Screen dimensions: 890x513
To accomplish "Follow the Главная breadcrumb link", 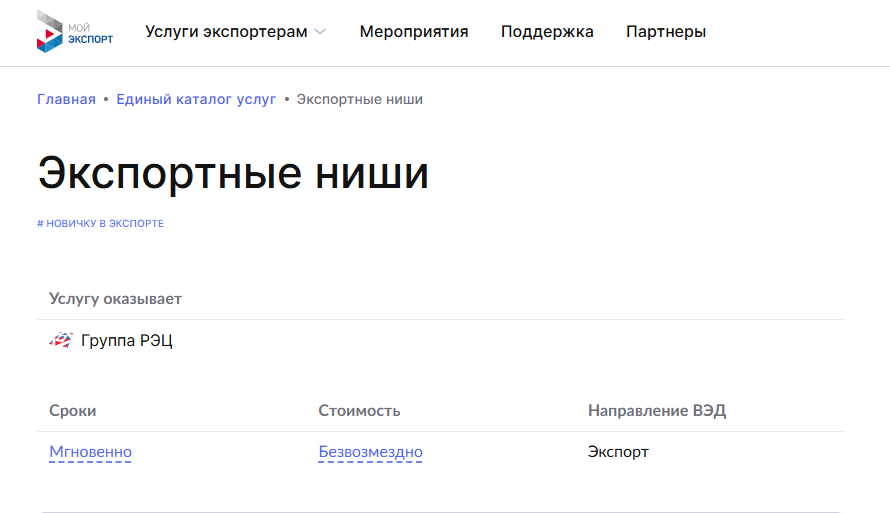I will (x=66, y=99).
